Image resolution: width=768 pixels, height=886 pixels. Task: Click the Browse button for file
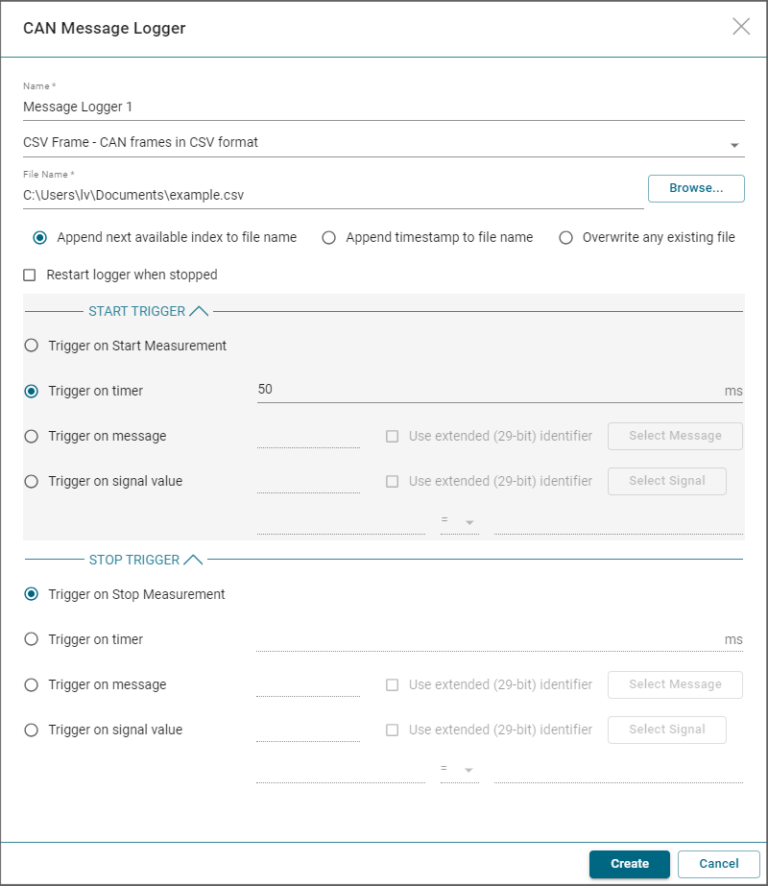pyautogui.click(x=696, y=188)
